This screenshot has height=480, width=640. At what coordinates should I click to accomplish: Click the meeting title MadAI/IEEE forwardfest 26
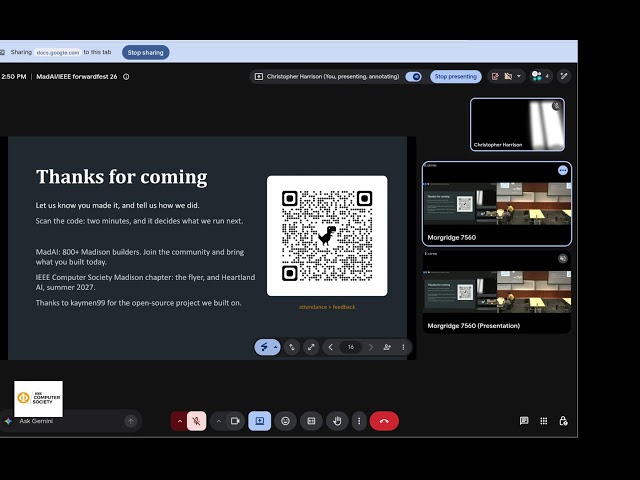pyautogui.click(x=77, y=77)
